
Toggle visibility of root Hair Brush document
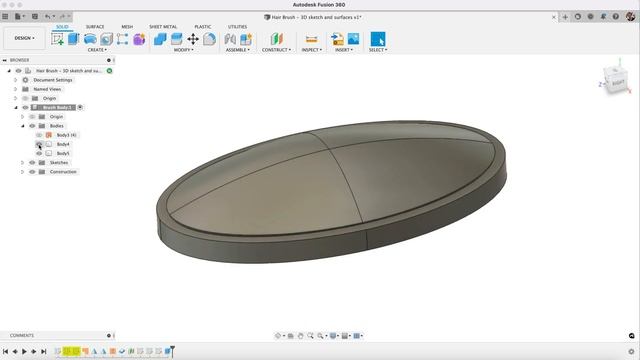pyautogui.click(x=18, y=71)
